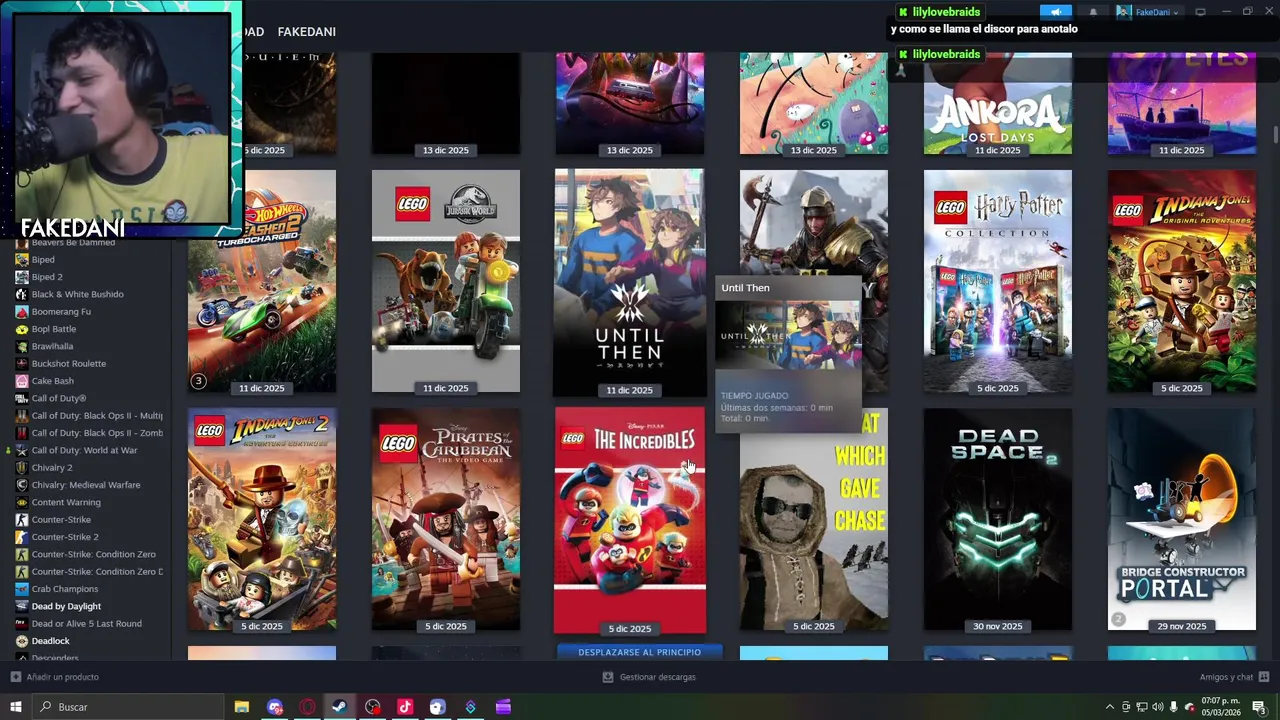Select Crab Champions in the sidebar
This screenshot has height=720, width=1280.
coord(65,589)
